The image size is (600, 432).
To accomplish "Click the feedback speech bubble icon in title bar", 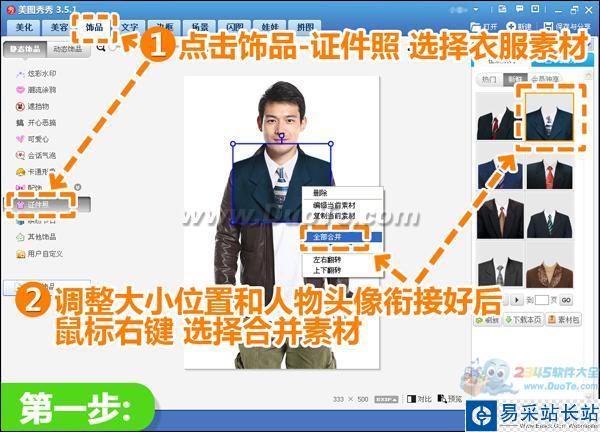I will pos(519,9).
